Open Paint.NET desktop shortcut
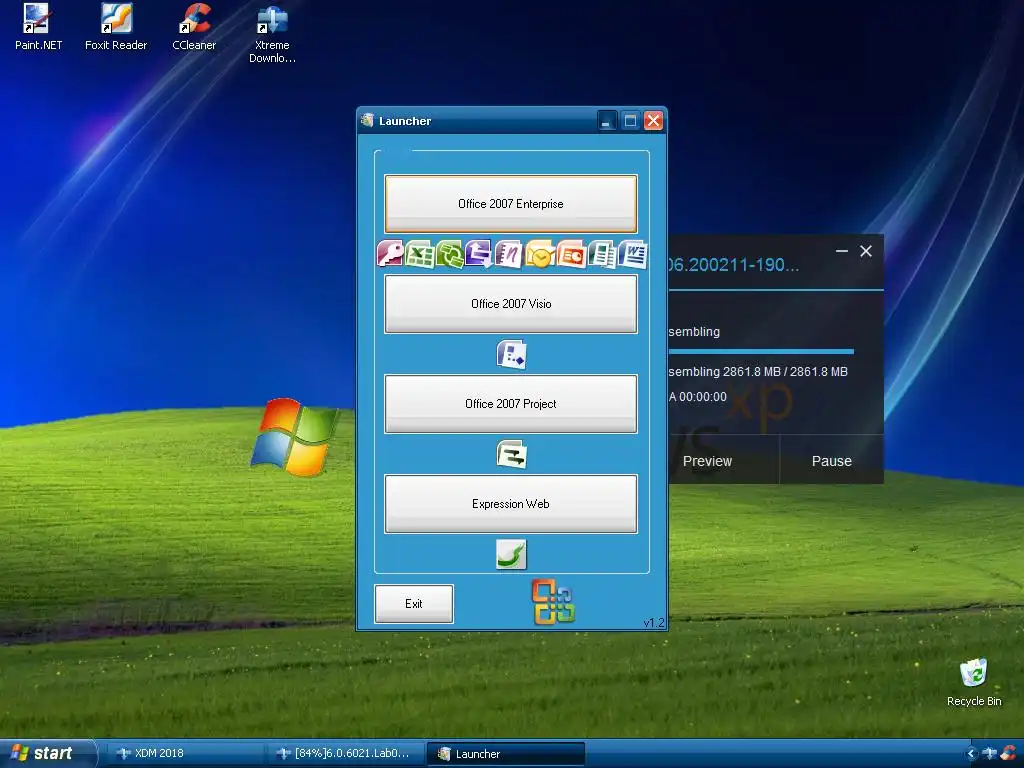The height and width of the screenshot is (768, 1024). (x=38, y=27)
